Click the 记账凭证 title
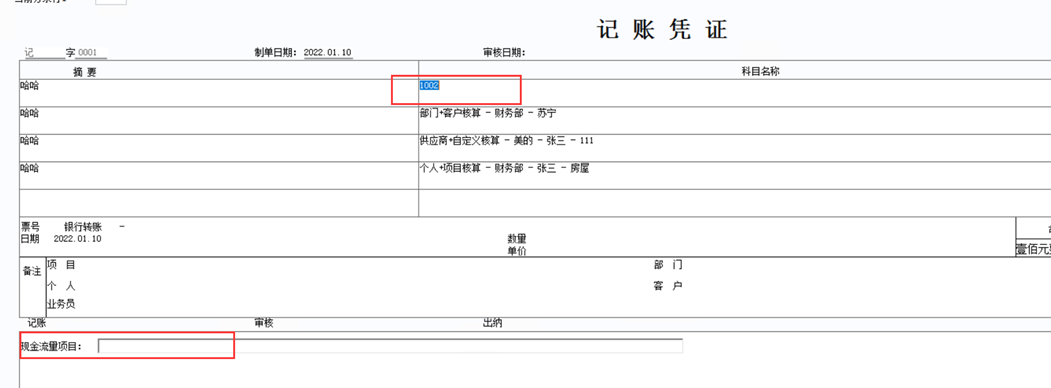Viewport: 1051px width, 388px height. [662, 29]
